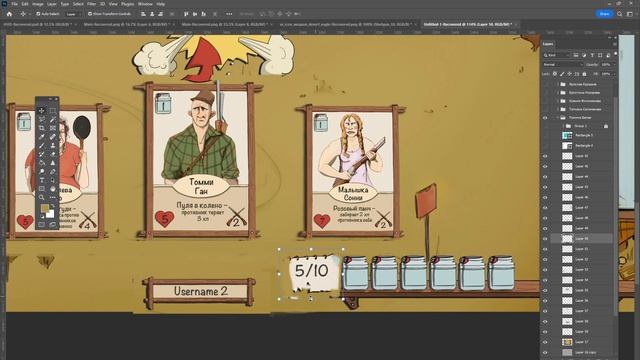Open the Image menu
This screenshot has width=640, height=360.
click(38, 4)
